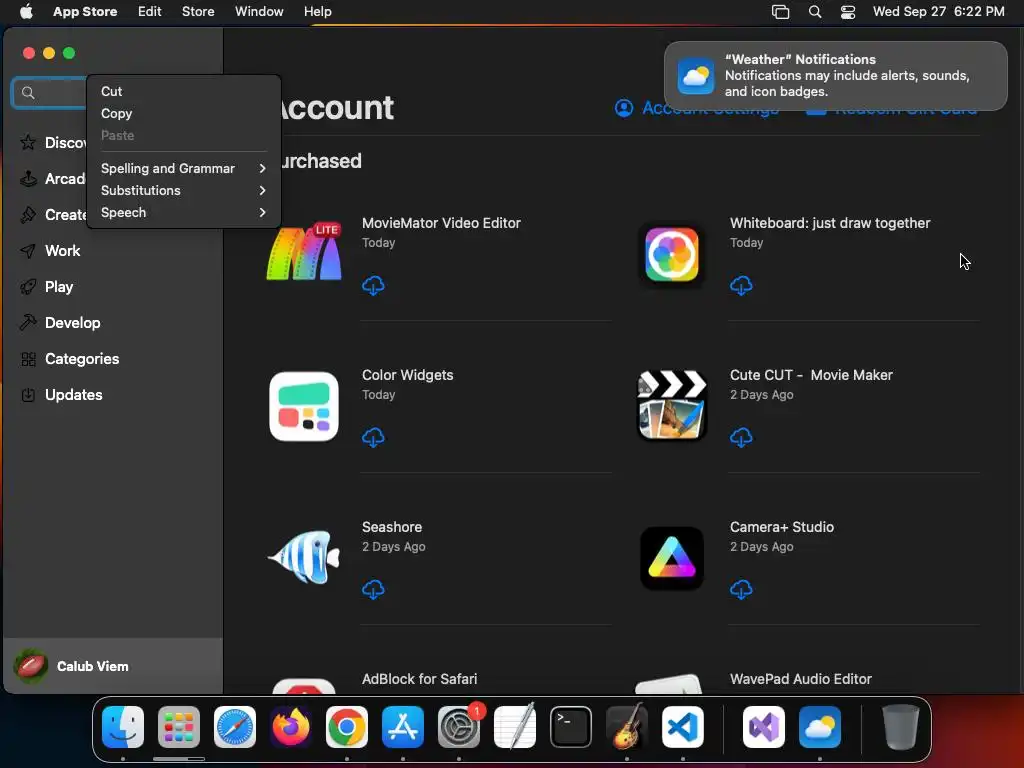Viewport: 1024px width, 768px height.
Task: Select the Discover star icon in sidebar
Action: click(x=28, y=142)
